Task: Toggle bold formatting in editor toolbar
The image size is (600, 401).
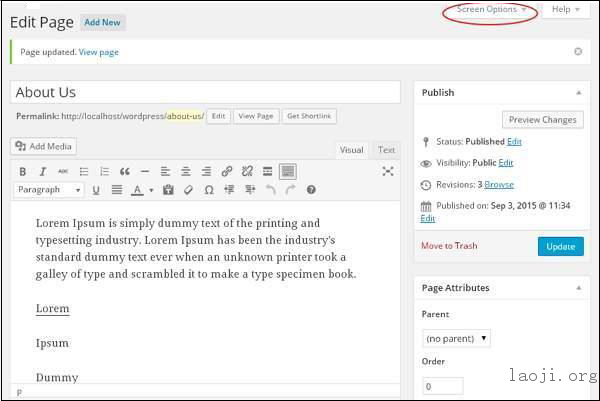Action: click(23, 172)
